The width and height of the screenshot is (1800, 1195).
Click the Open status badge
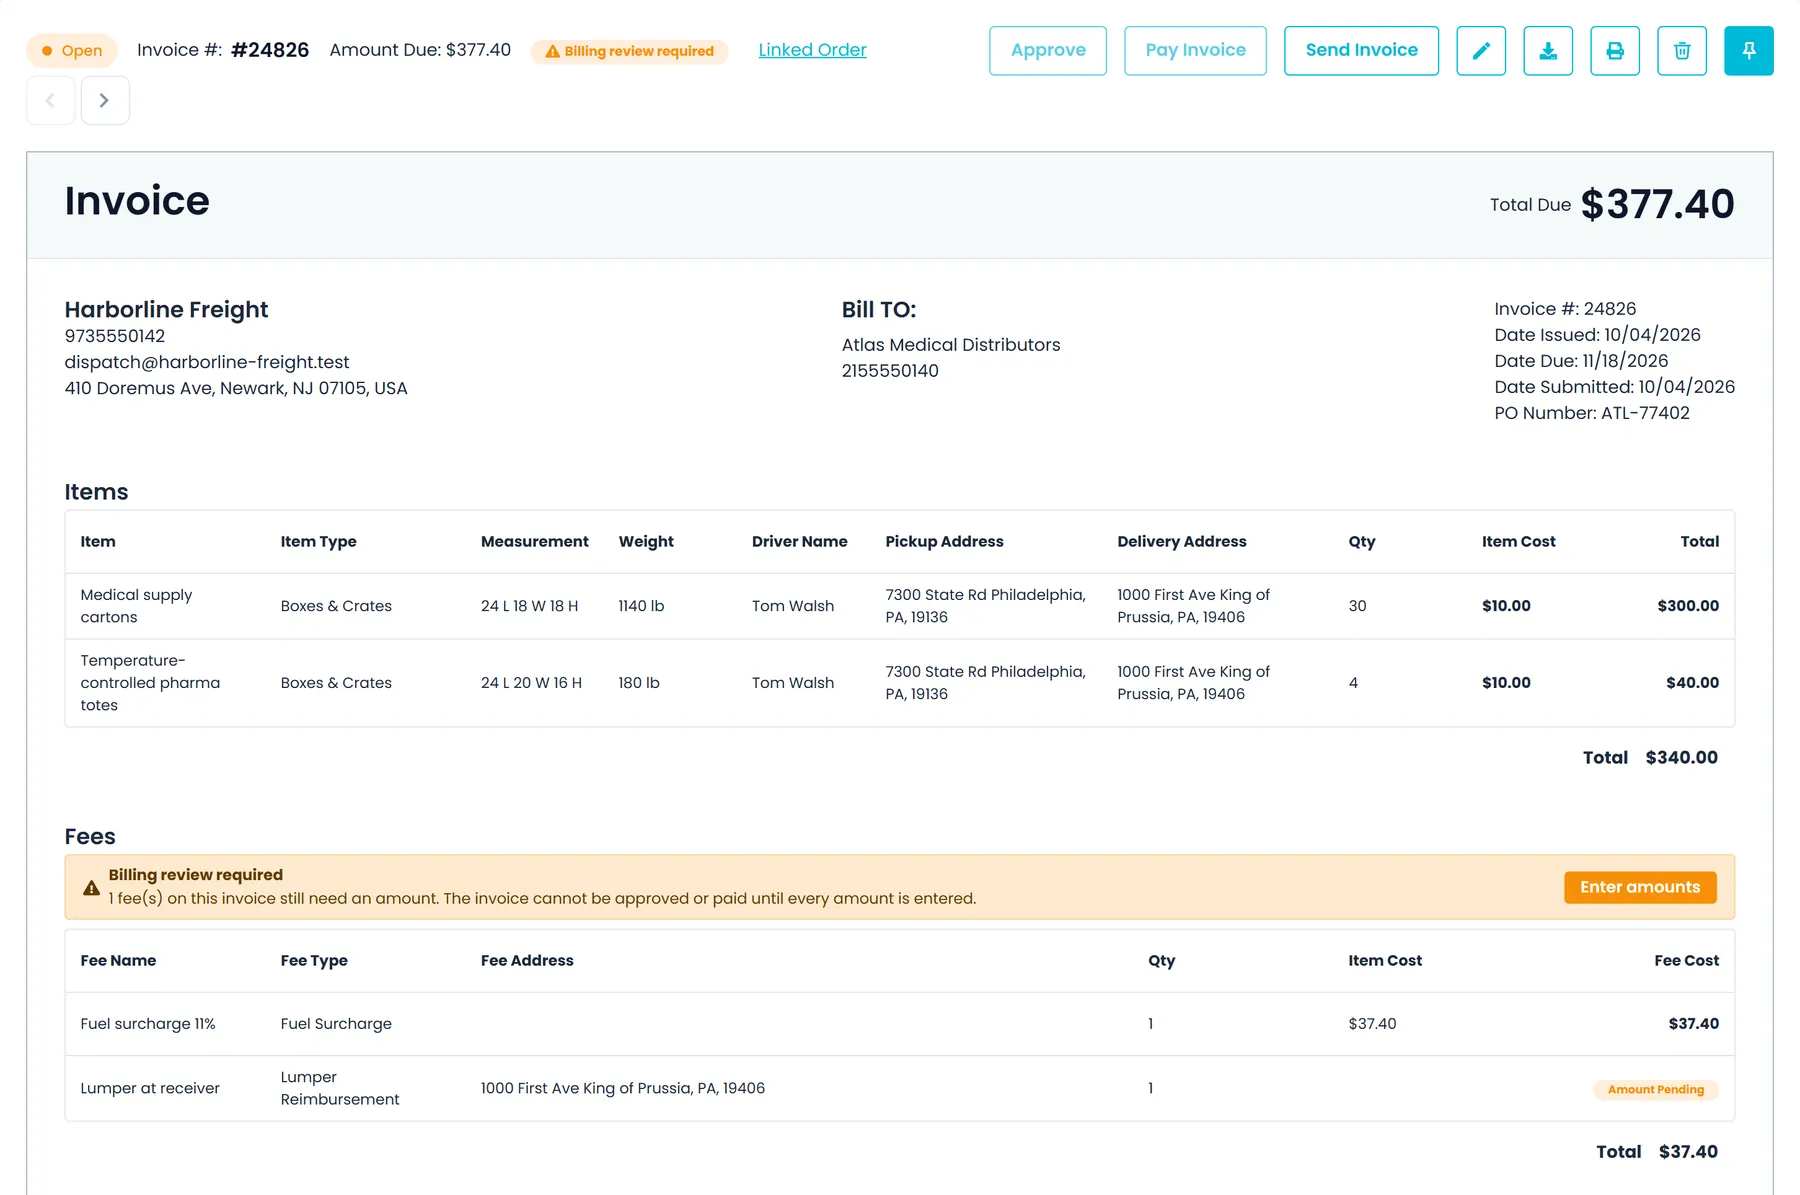pyautogui.click(x=72, y=51)
